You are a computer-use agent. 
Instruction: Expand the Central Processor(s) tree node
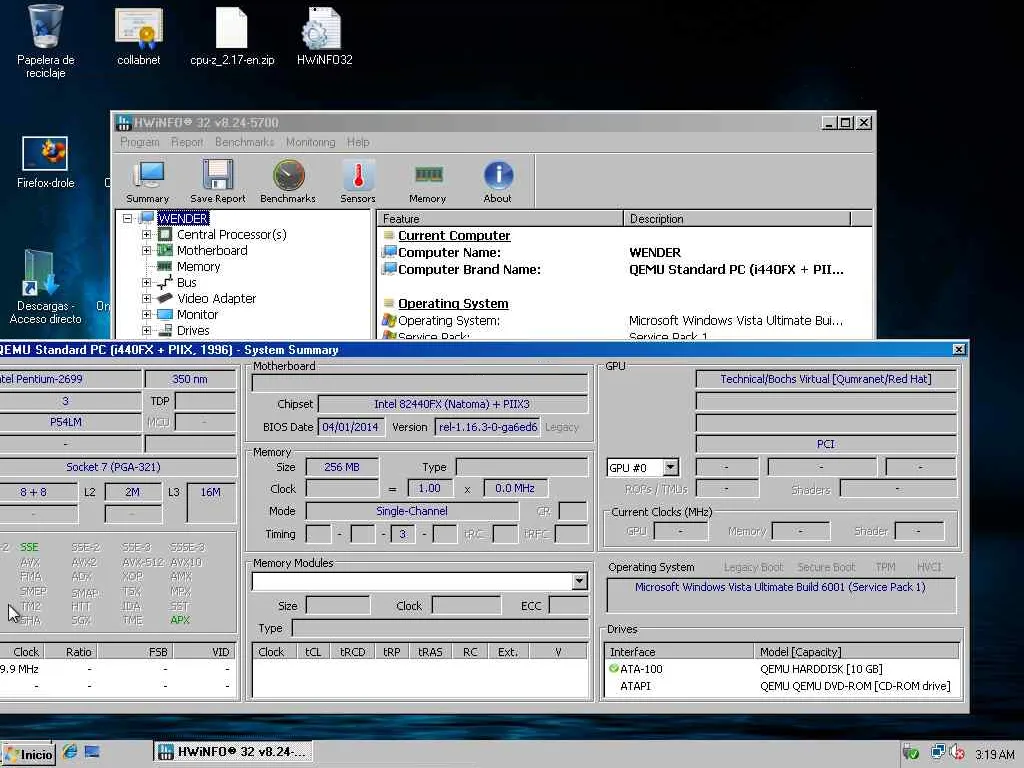147,235
